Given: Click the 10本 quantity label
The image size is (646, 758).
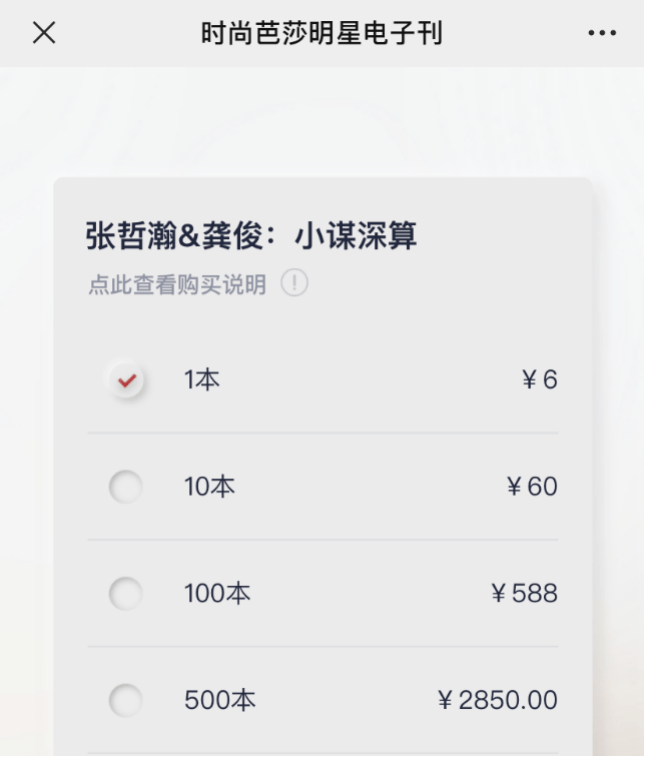Looking at the screenshot, I should click(209, 488).
